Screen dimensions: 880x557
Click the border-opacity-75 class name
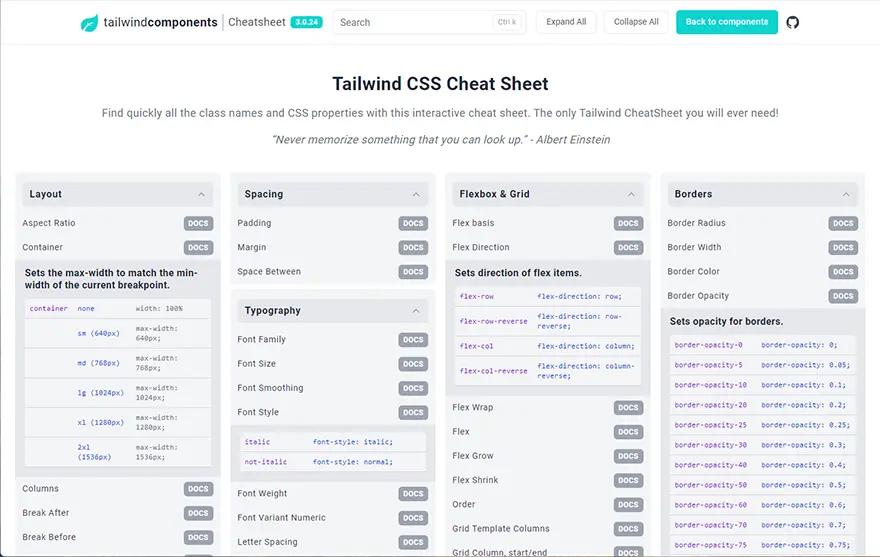click(x=711, y=545)
